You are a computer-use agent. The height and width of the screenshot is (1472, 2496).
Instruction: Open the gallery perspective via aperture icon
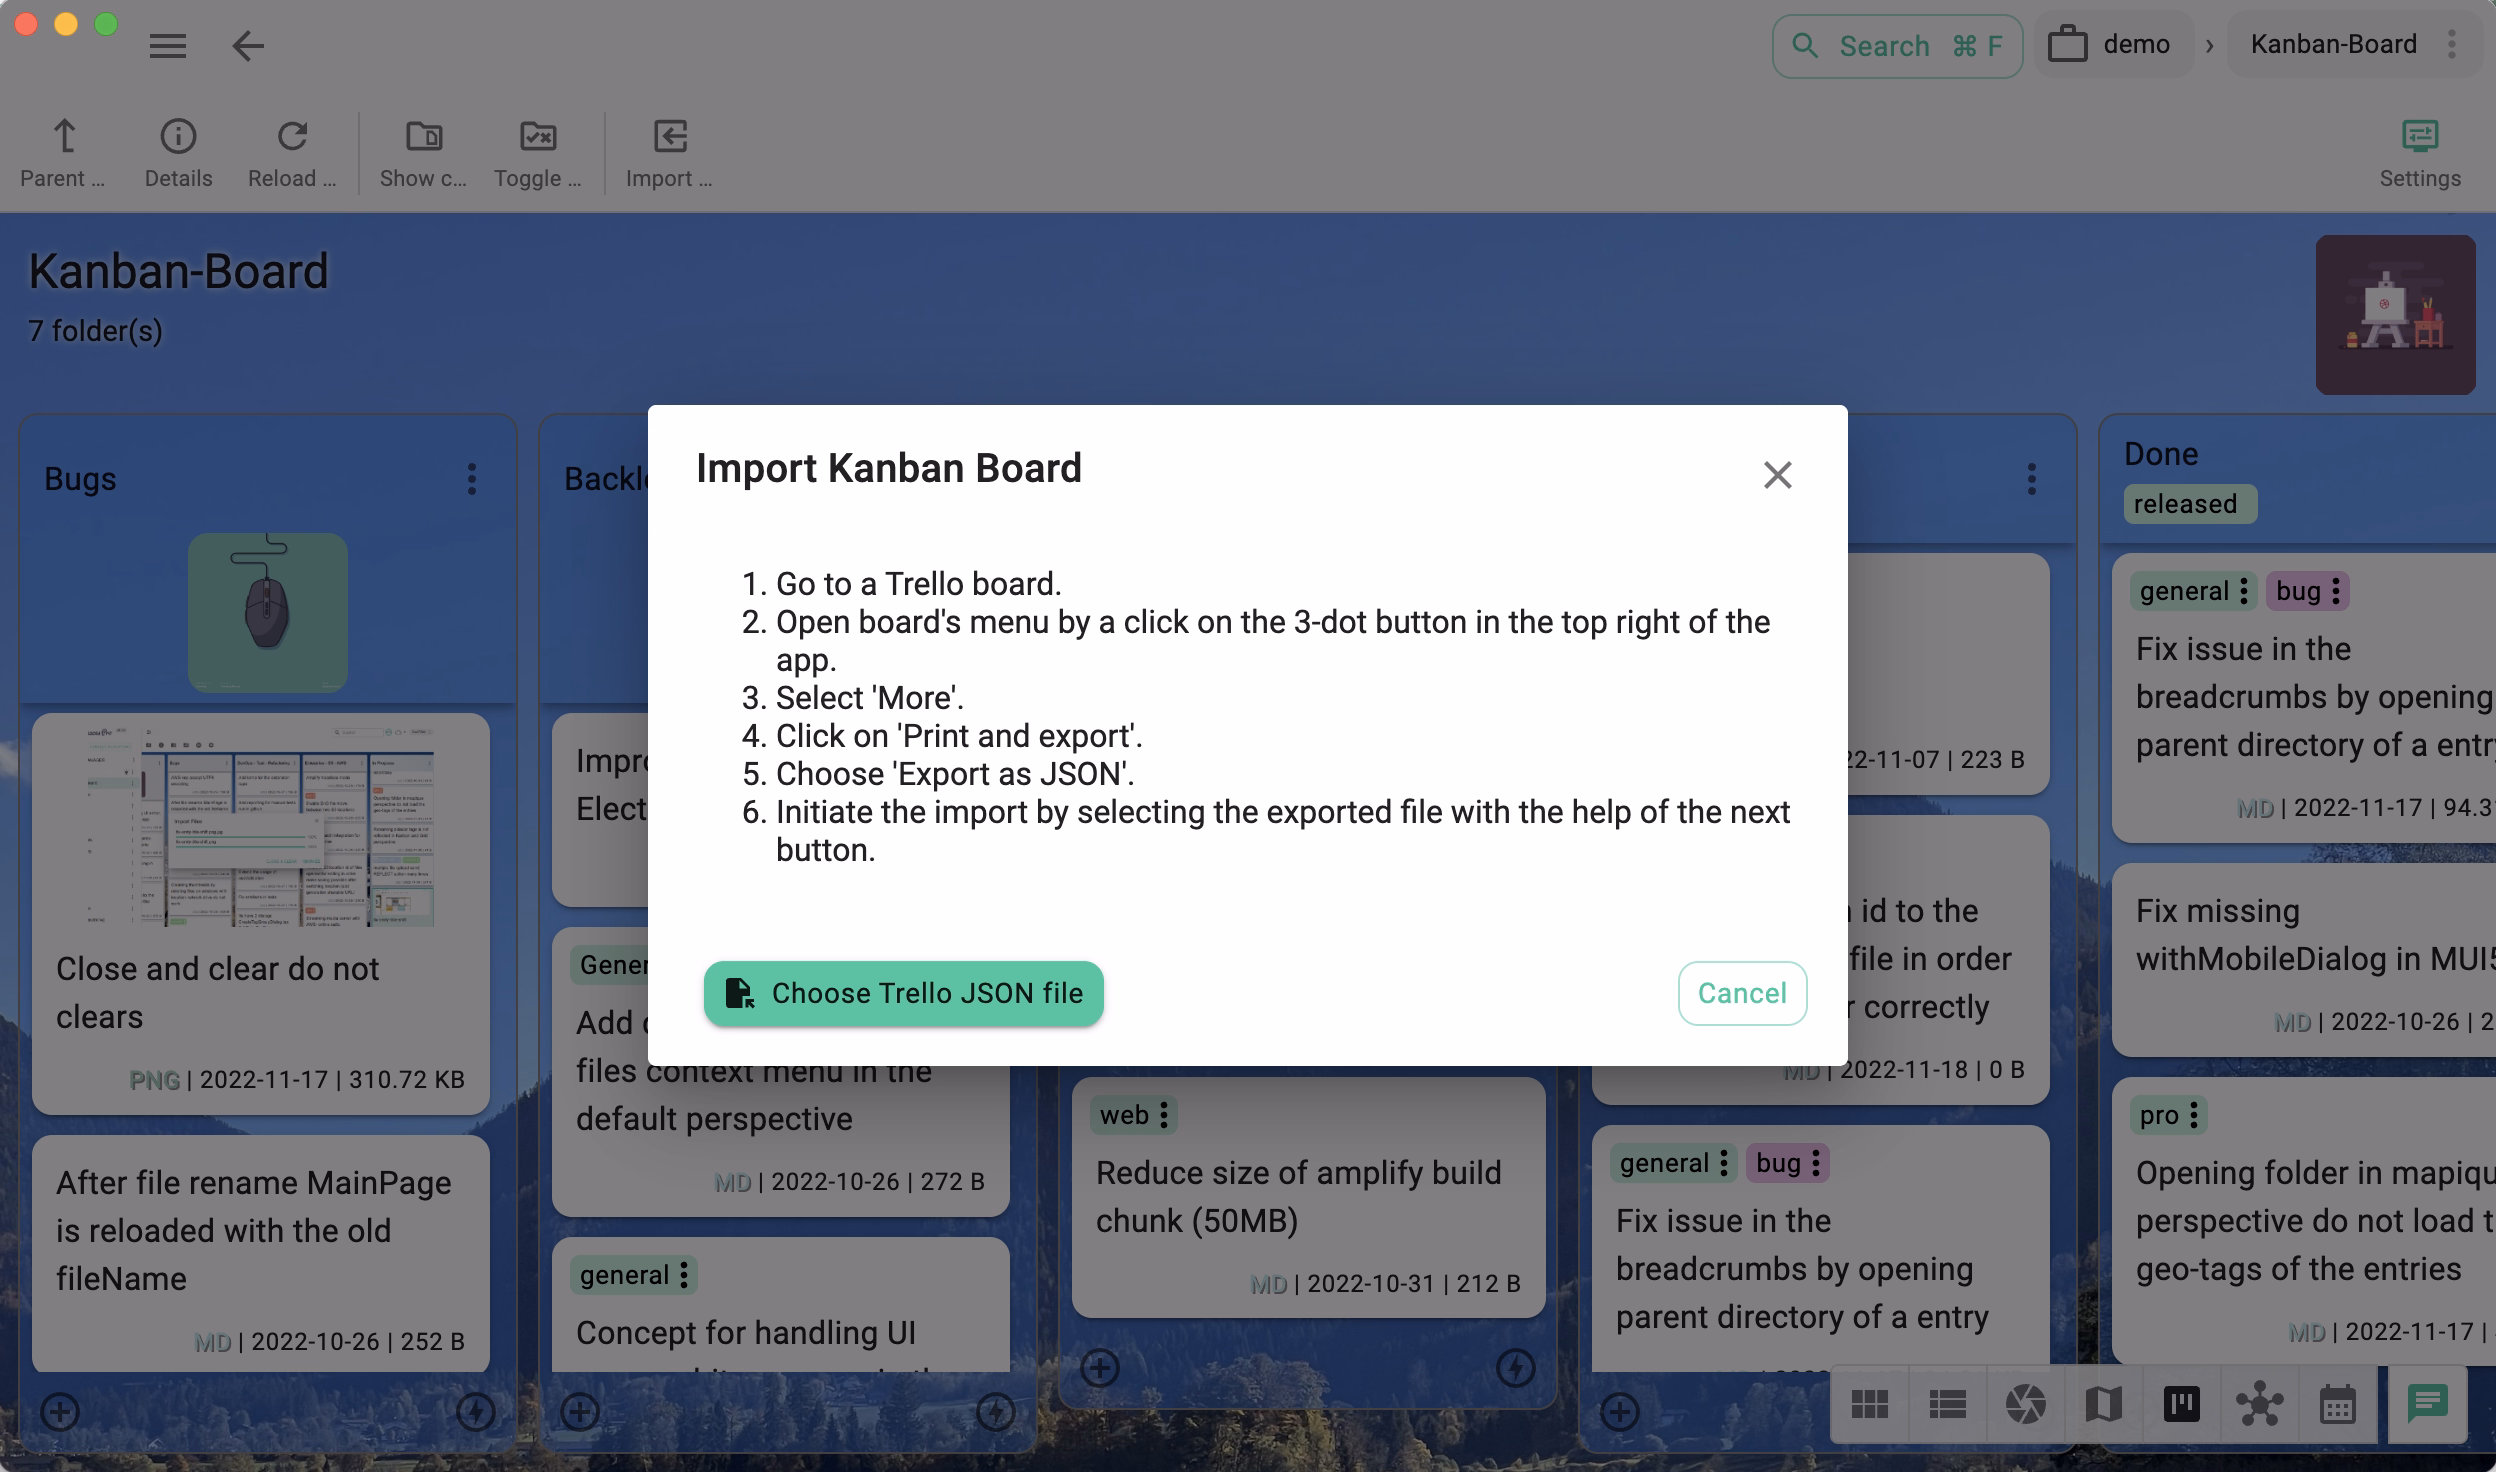click(2024, 1404)
